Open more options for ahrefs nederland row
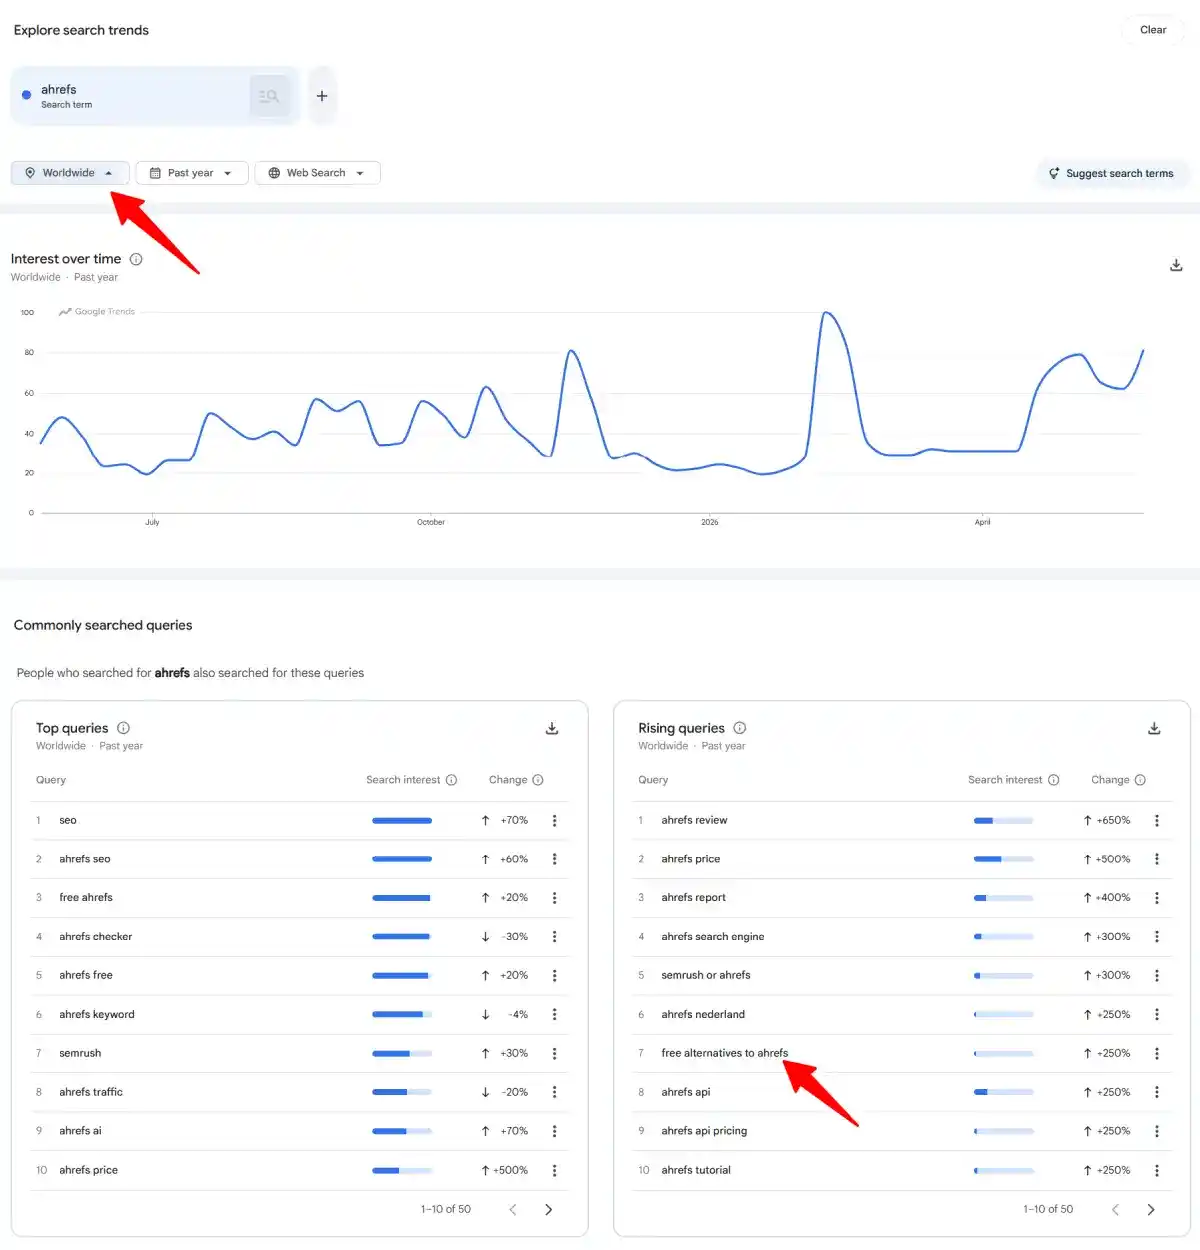The height and width of the screenshot is (1250, 1200). [x=1157, y=1014]
